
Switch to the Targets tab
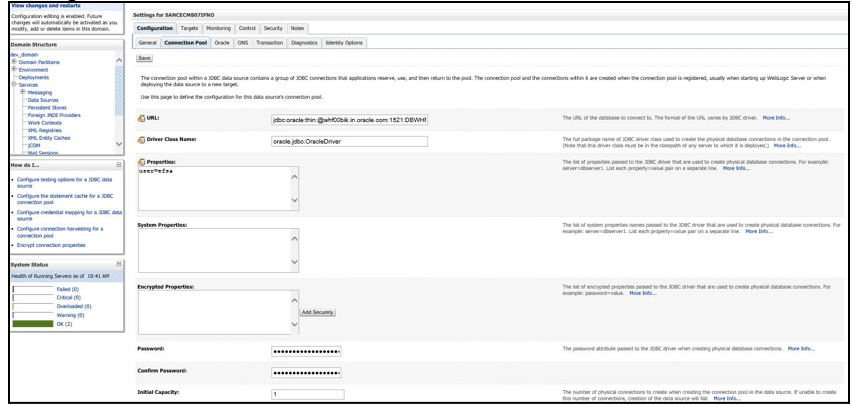click(x=189, y=28)
